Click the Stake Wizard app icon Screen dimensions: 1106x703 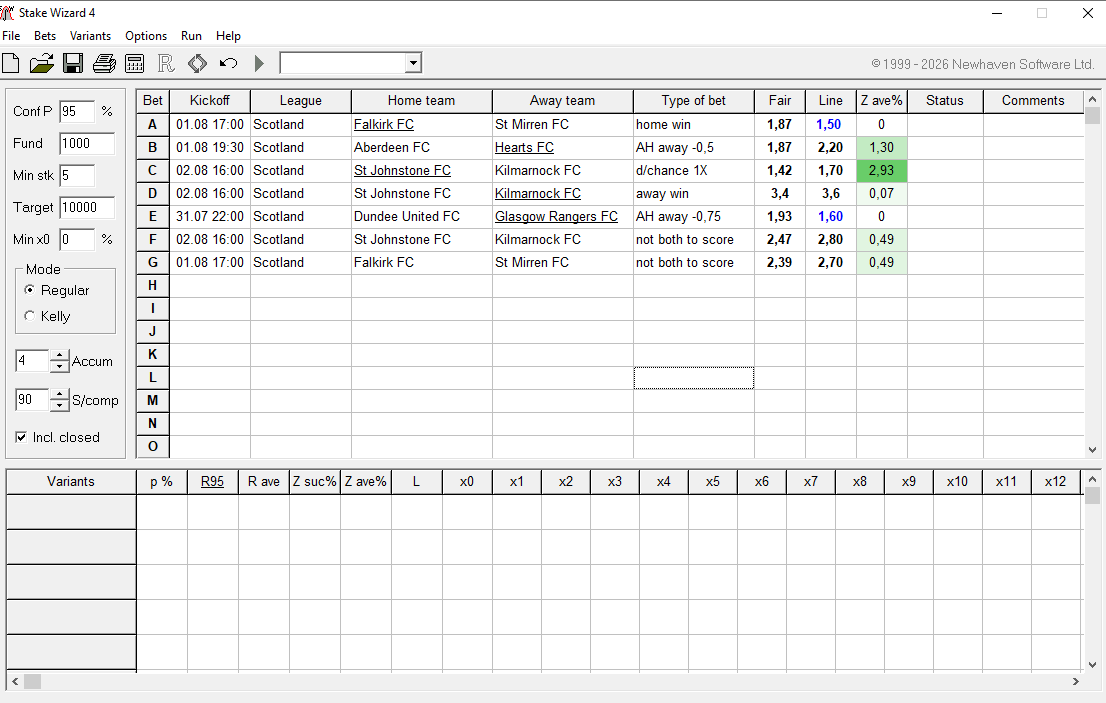click(x=7, y=13)
